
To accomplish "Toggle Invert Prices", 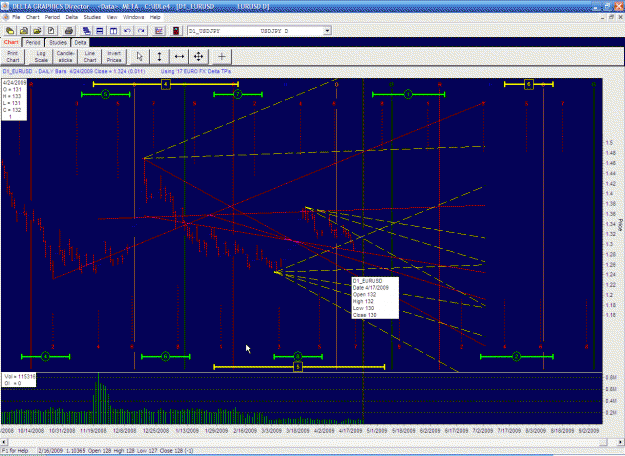I will [x=114, y=57].
